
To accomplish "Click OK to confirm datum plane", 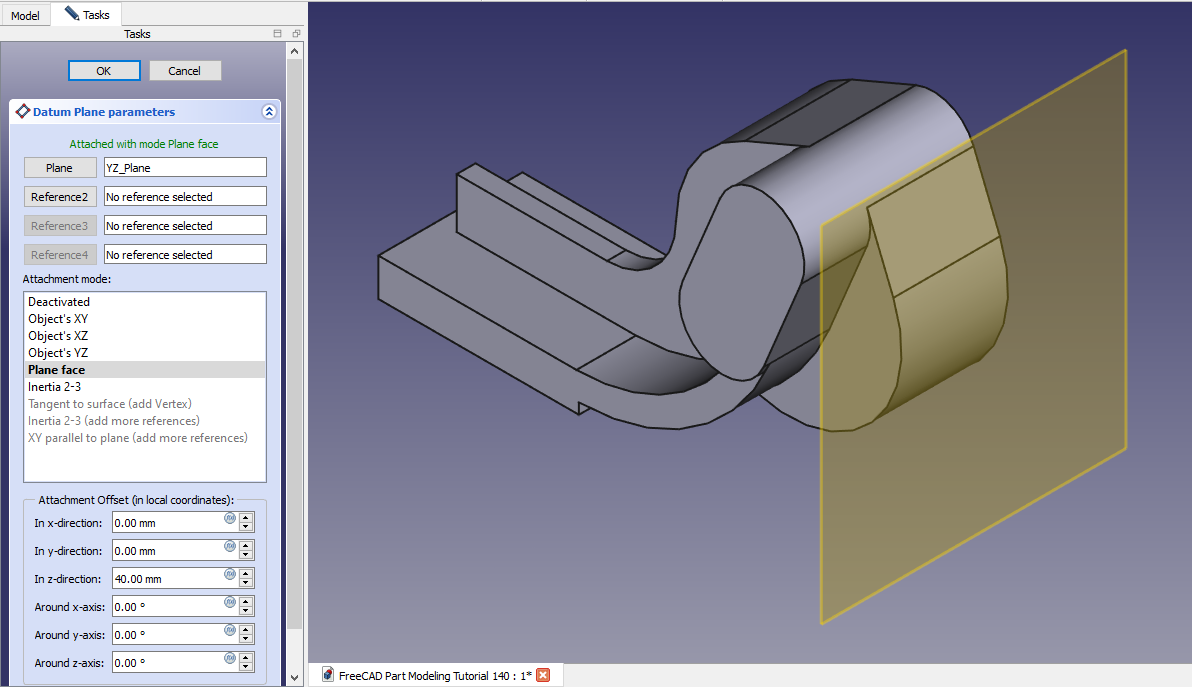I will click(x=104, y=71).
